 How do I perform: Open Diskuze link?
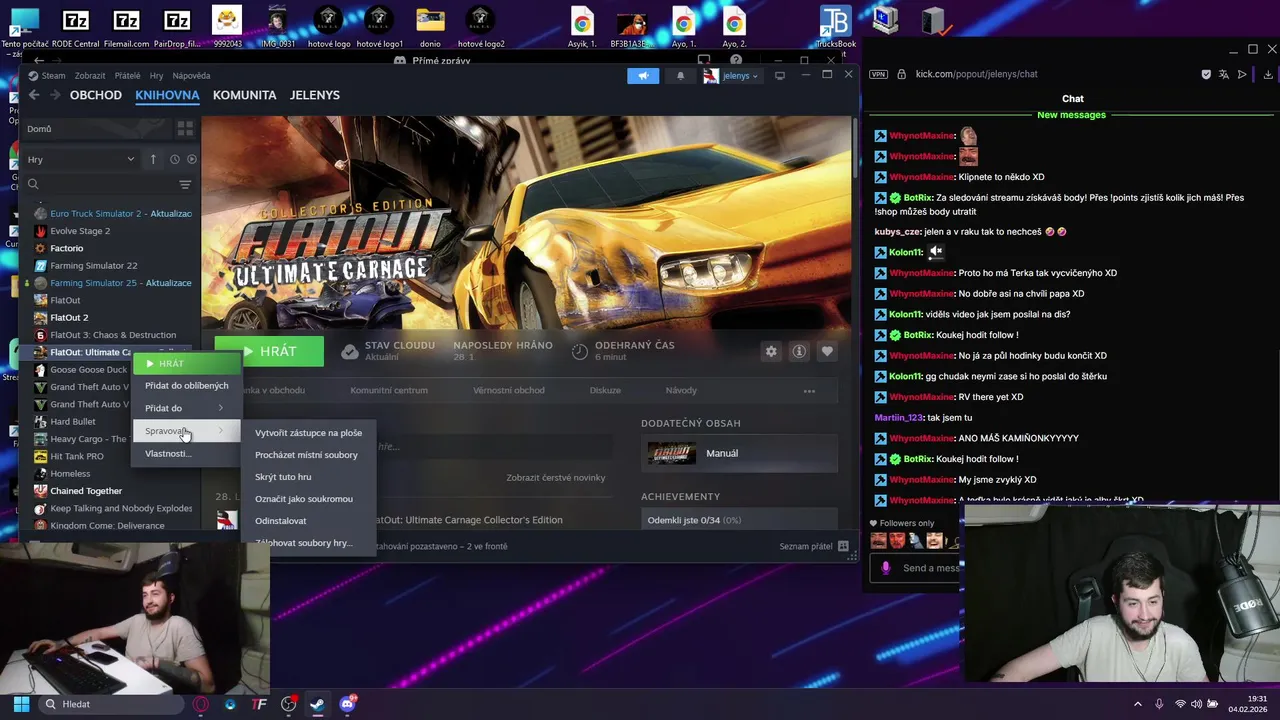point(605,390)
